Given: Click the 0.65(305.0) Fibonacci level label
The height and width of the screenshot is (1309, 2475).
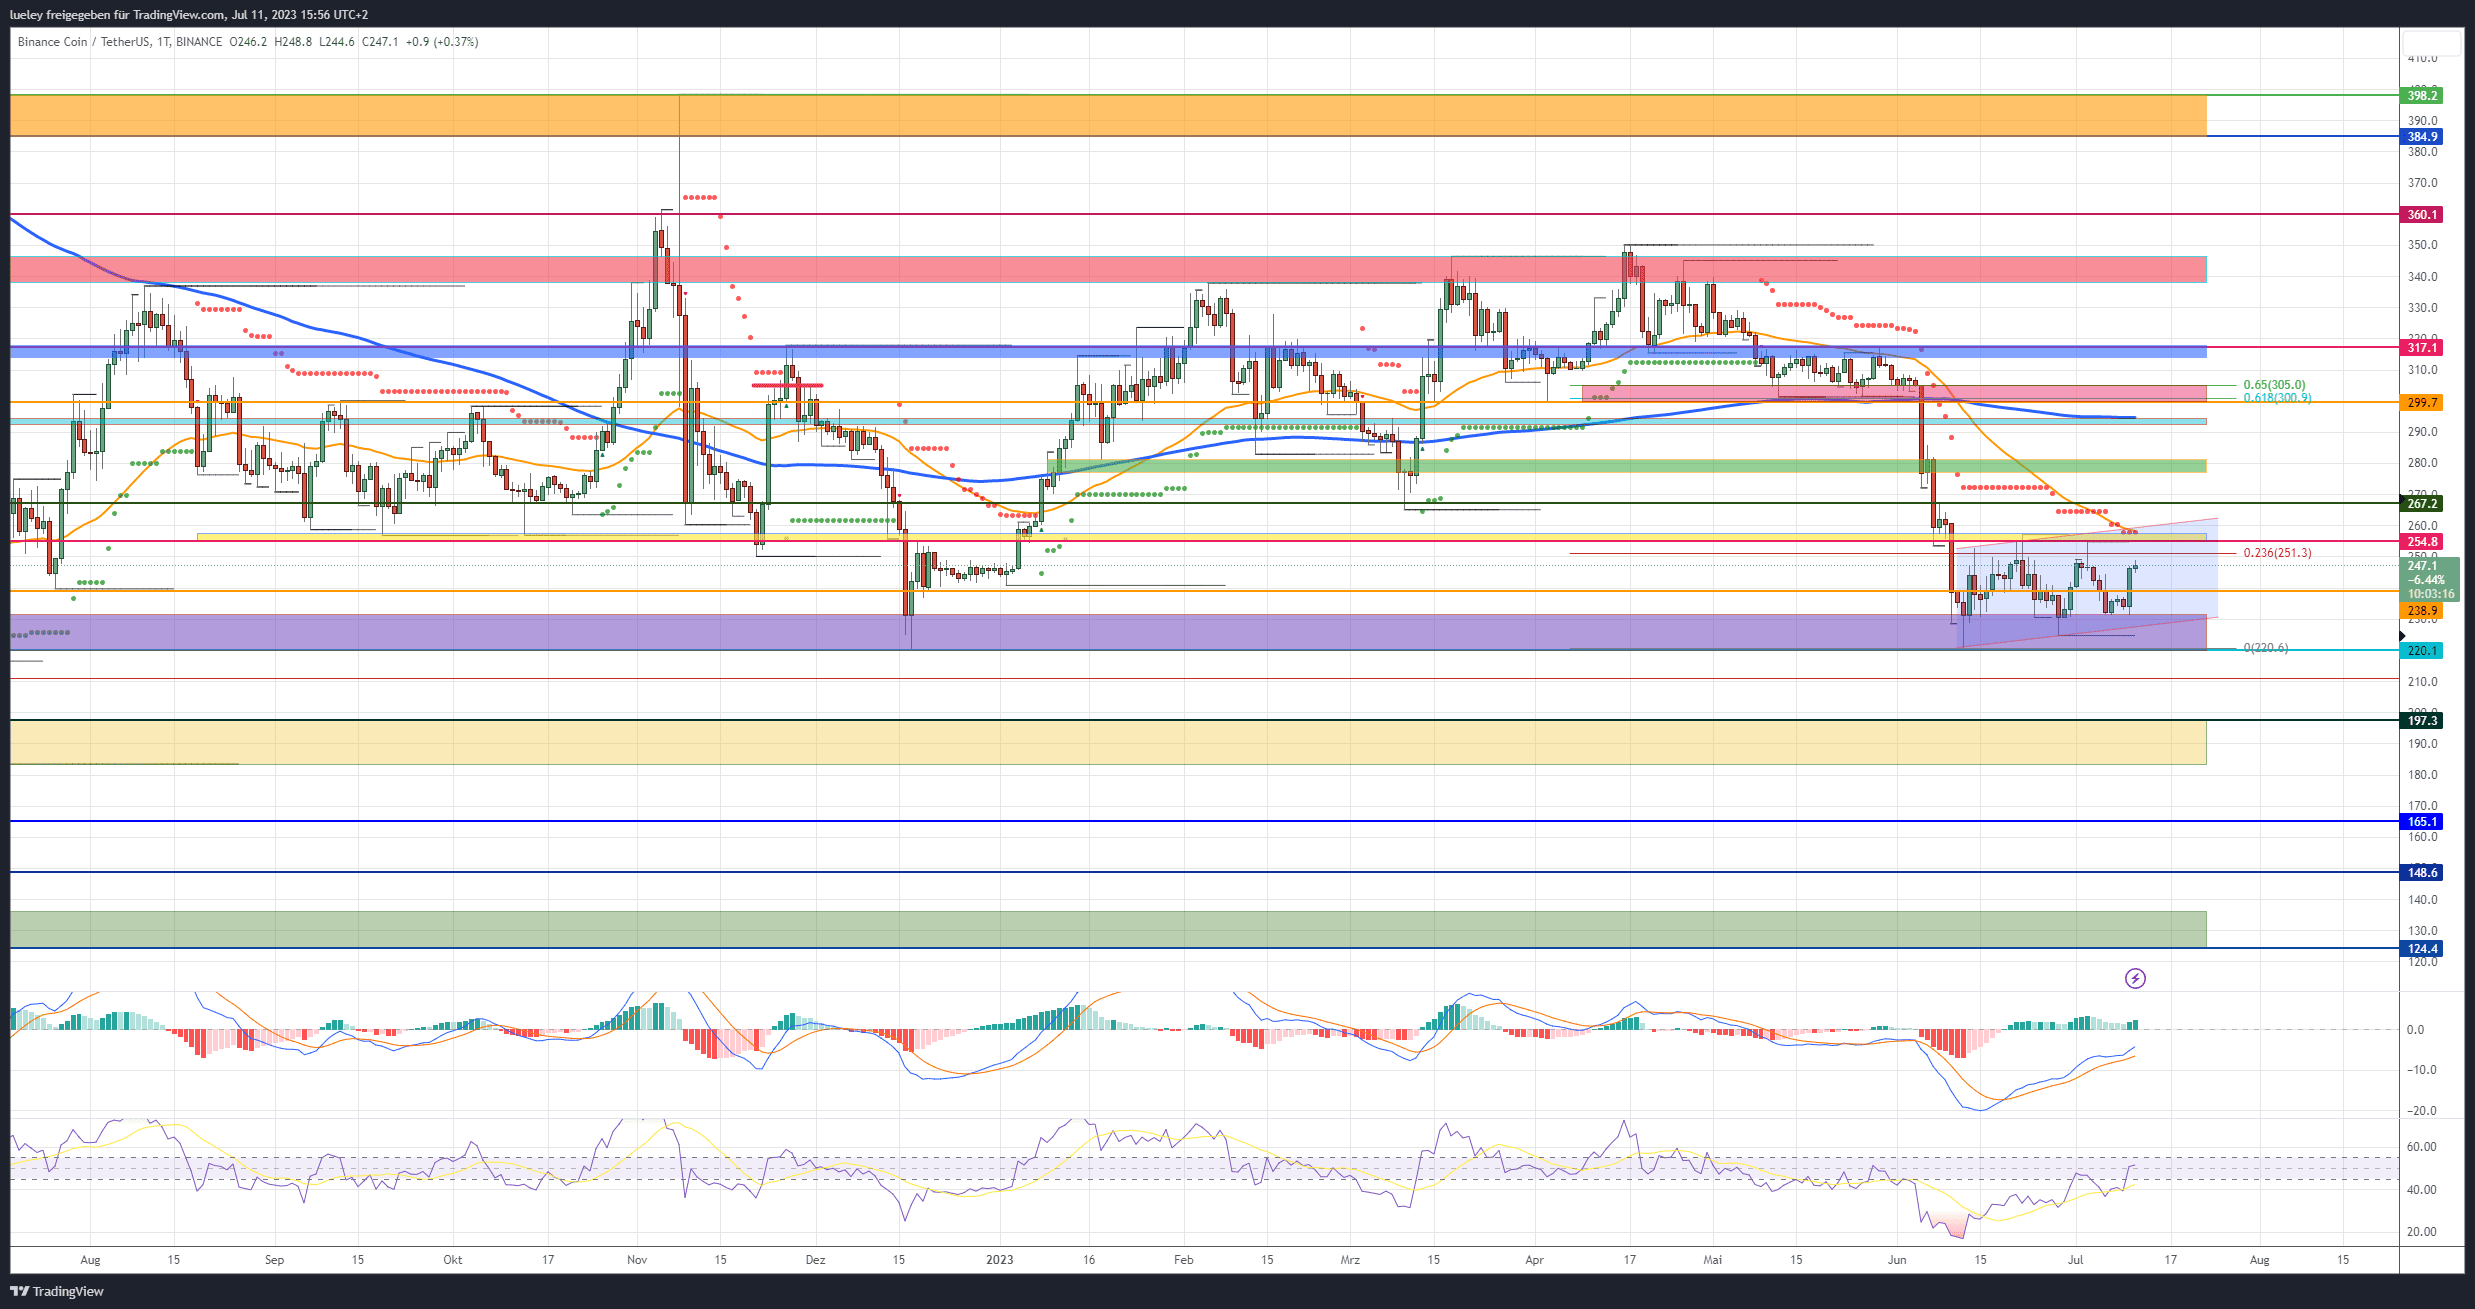Looking at the screenshot, I should [2274, 385].
